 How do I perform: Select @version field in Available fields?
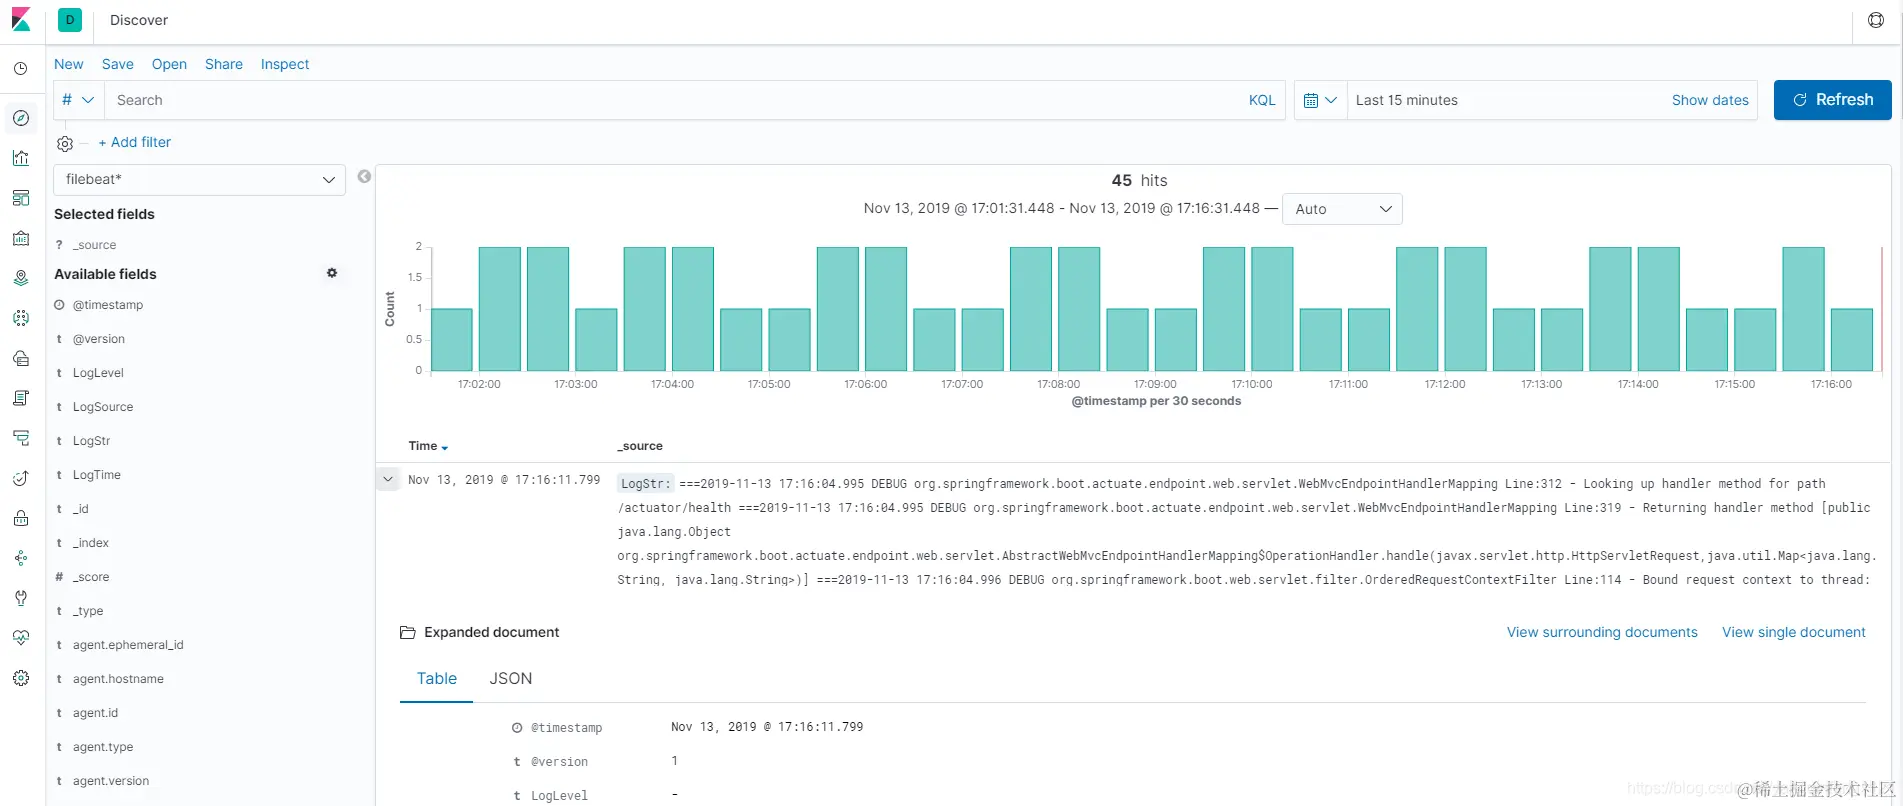click(98, 339)
